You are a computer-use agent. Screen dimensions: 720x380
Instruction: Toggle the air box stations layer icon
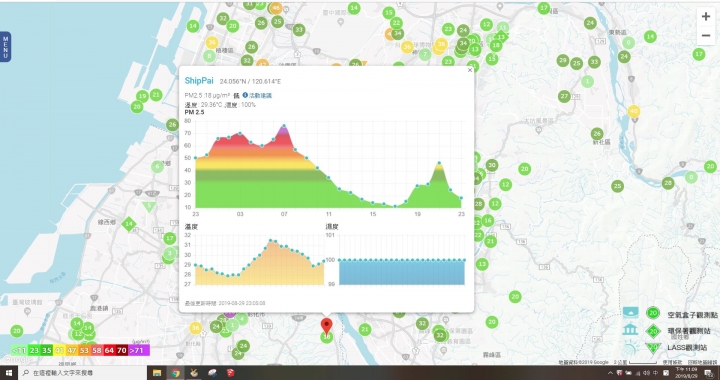click(630, 313)
